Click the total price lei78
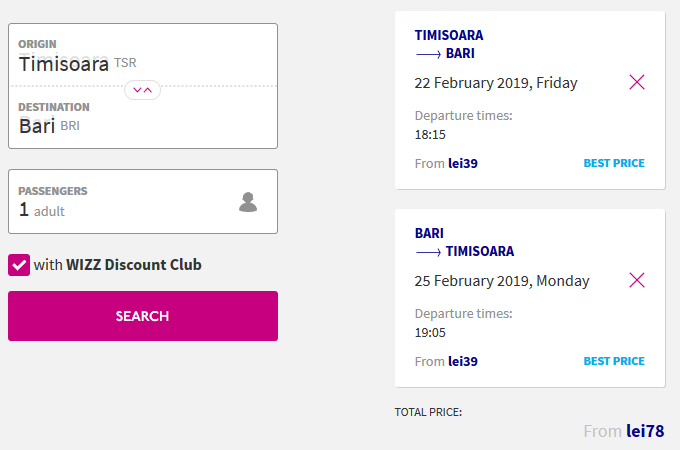The width and height of the screenshot is (680, 450). pos(645,431)
